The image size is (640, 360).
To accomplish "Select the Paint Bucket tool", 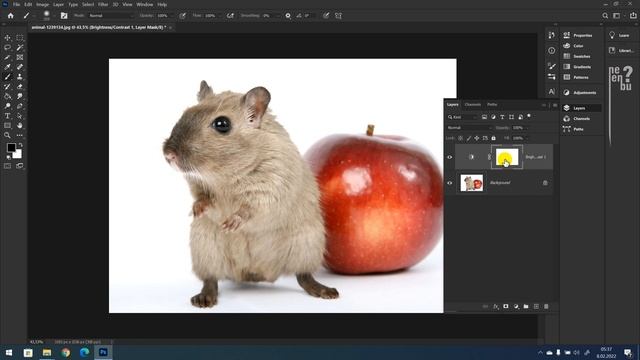I will pos(7,96).
